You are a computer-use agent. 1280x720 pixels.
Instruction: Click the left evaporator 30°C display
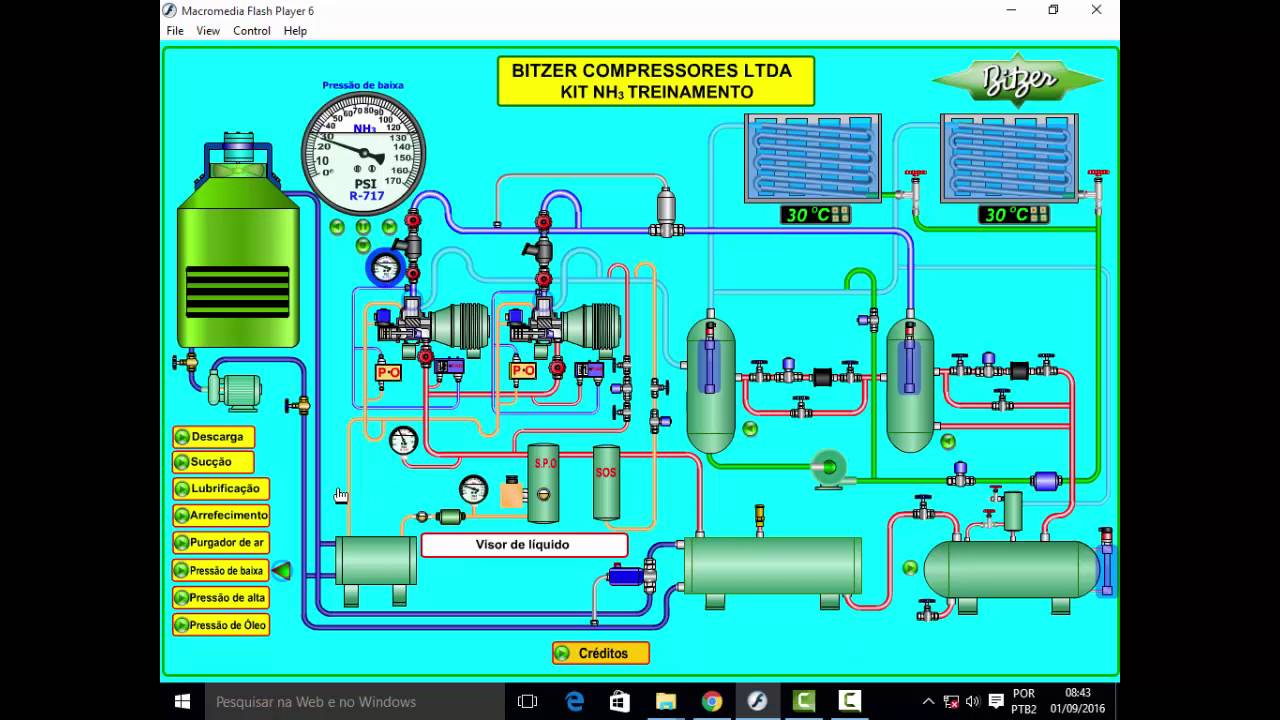[816, 215]
